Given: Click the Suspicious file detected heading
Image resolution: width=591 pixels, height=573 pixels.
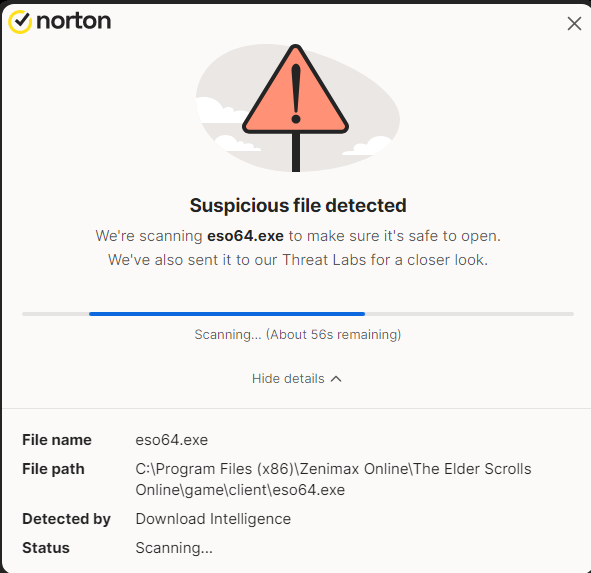Looking at the screenshot, I should point(298,205).
